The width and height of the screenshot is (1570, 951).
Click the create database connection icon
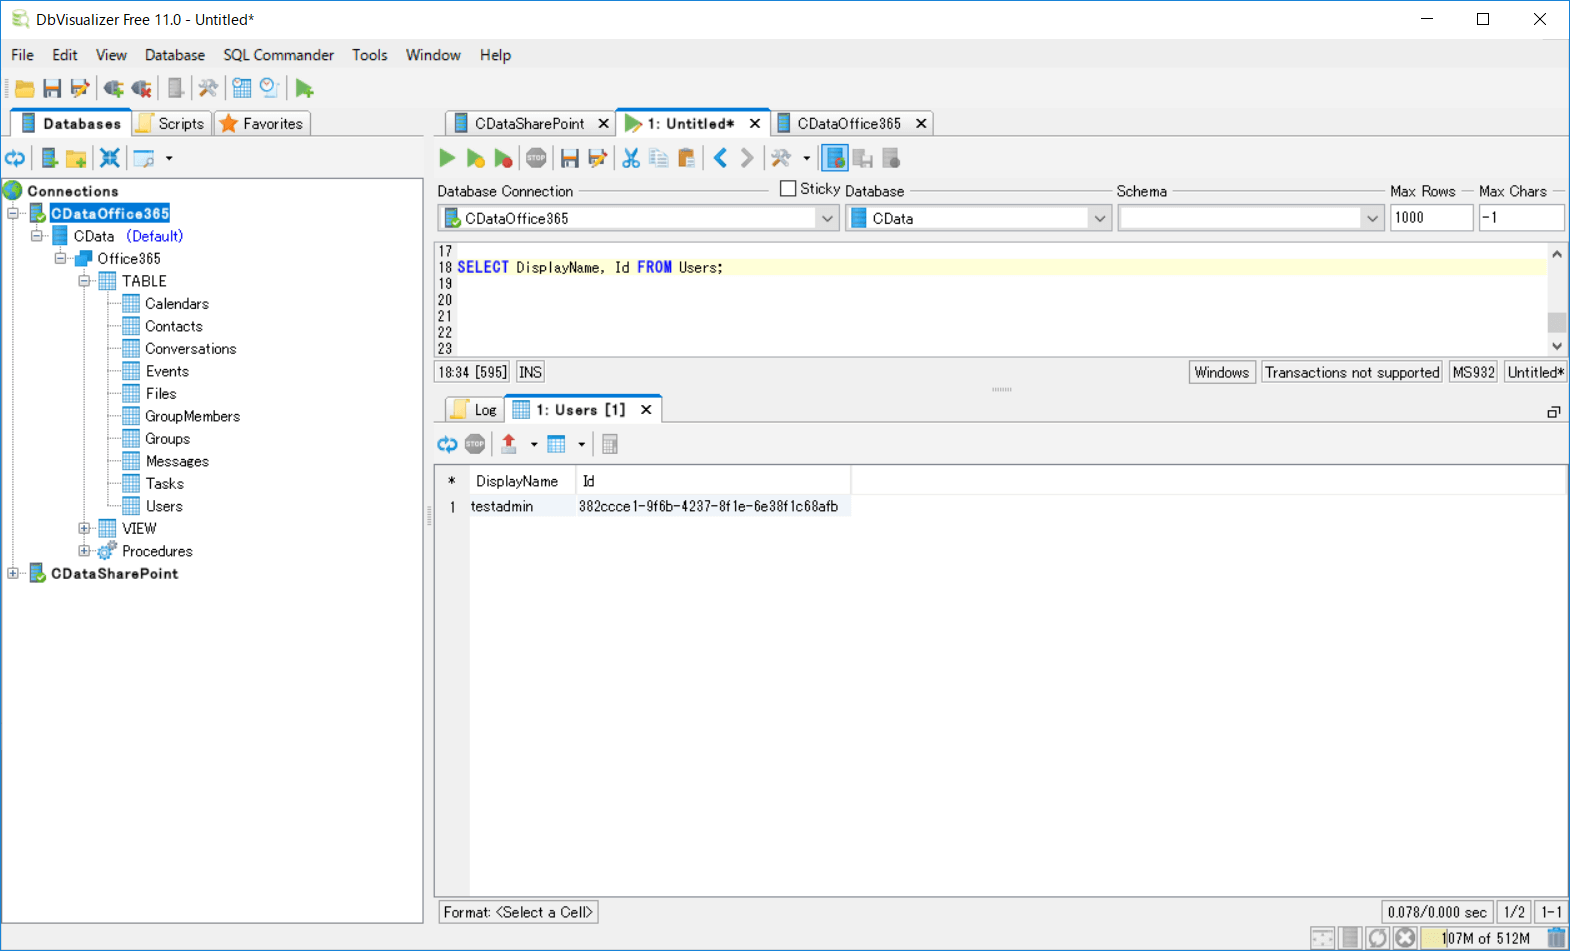(x=49, y=158)
